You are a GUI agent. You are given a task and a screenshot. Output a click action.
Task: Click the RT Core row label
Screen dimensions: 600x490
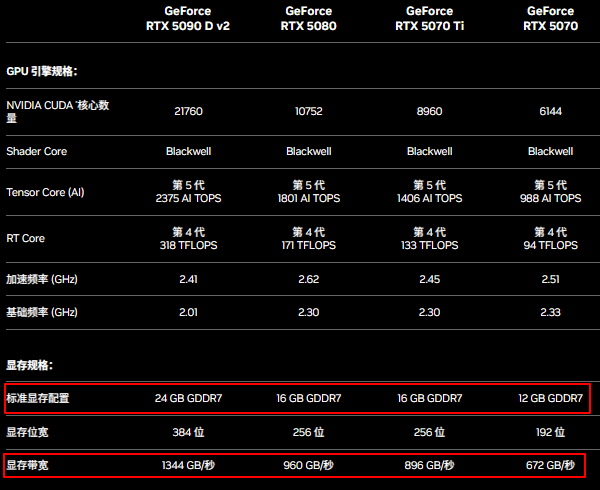(26, 239)
